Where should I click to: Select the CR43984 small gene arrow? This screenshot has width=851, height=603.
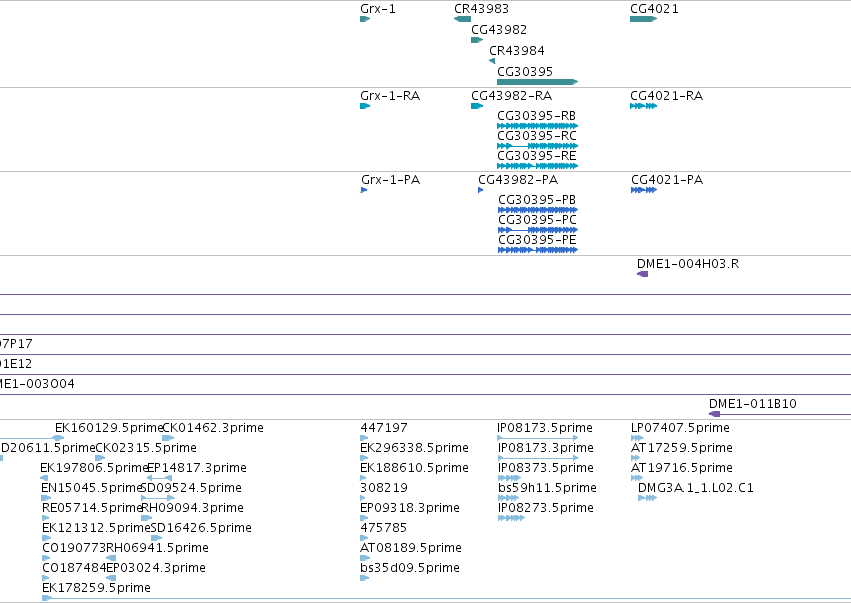tap(492, 61)
